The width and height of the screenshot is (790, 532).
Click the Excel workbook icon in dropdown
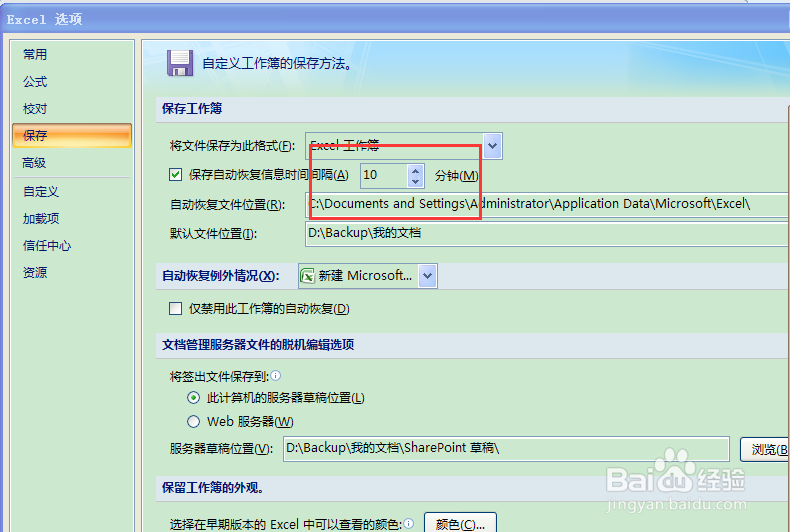pyautogui.click(x=307, y=276)
